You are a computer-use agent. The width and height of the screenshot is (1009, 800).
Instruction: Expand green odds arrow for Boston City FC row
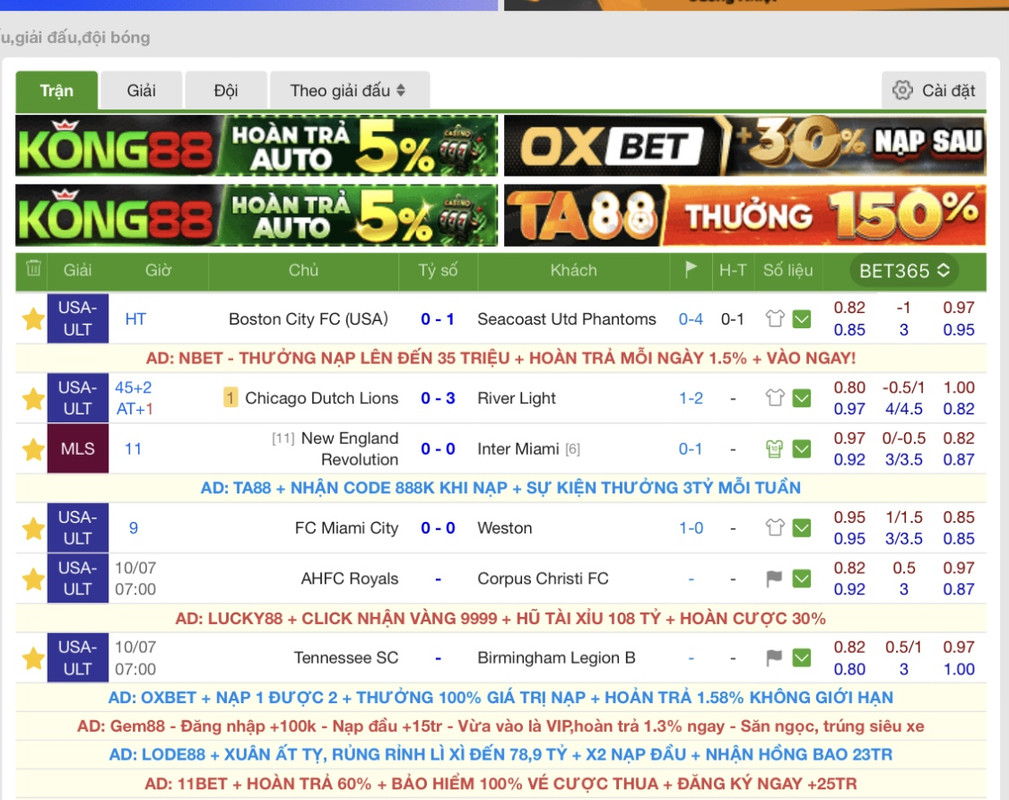[802, 319]
